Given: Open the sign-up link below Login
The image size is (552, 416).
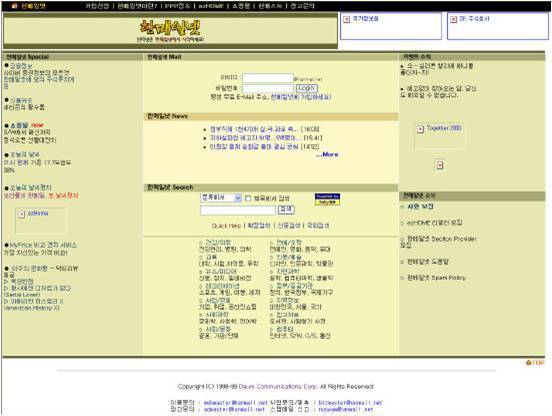Looking at the screenshot, I should [301, 97].
